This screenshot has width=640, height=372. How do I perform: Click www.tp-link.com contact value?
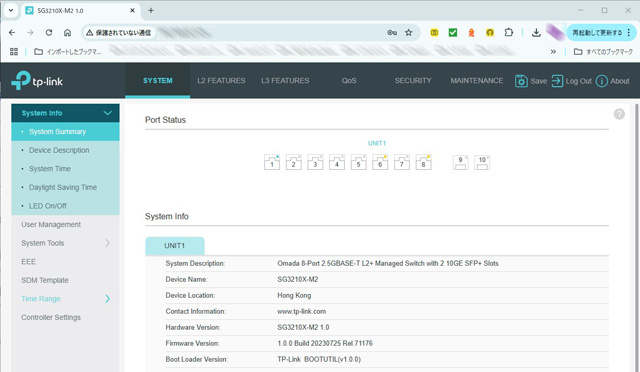tap(302, 311)
